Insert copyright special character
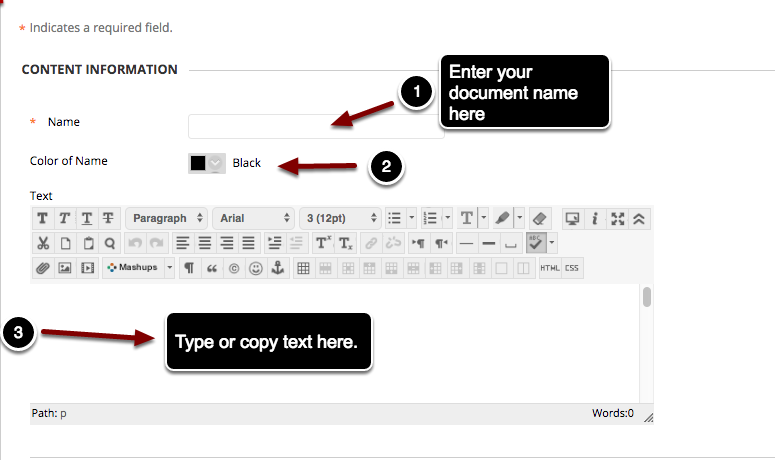 [234, 268]
